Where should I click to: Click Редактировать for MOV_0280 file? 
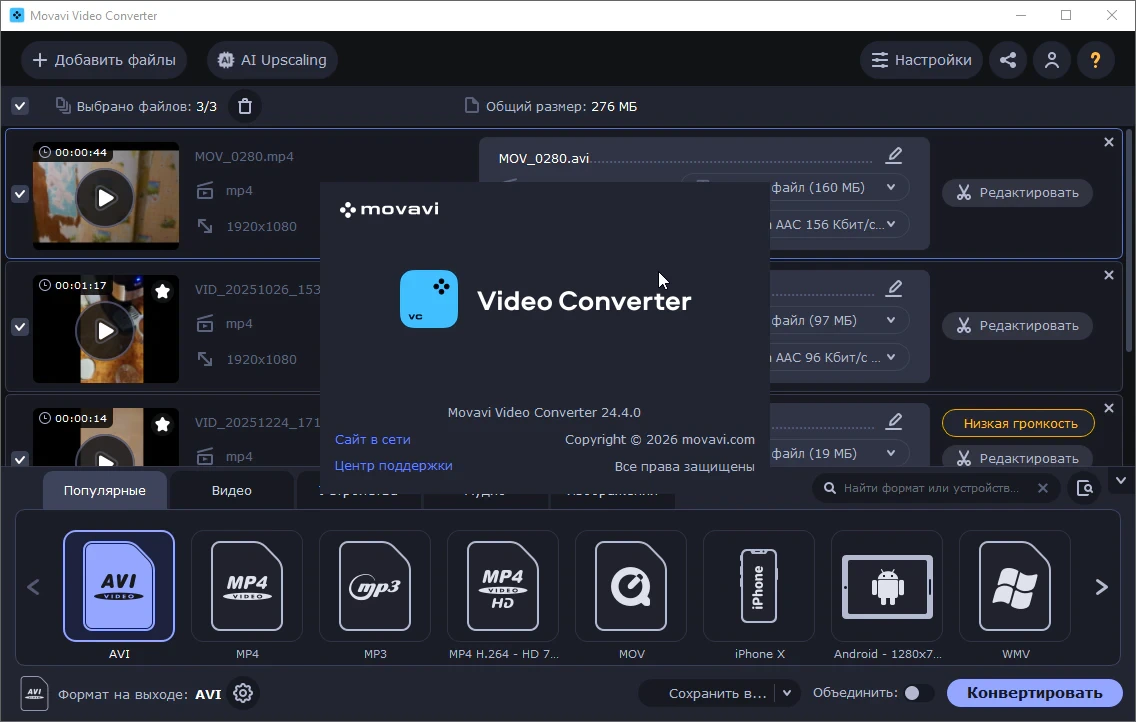tap(1017, 193)
